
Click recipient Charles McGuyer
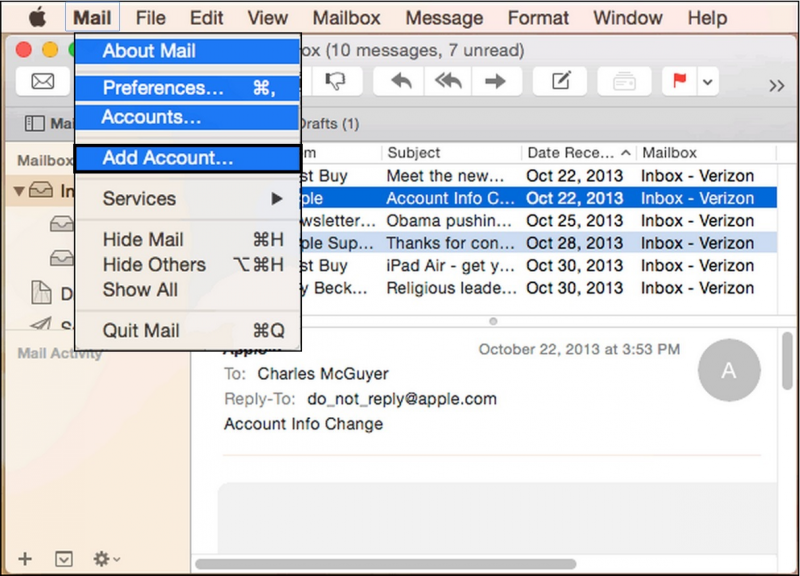(x=322, y=374)
